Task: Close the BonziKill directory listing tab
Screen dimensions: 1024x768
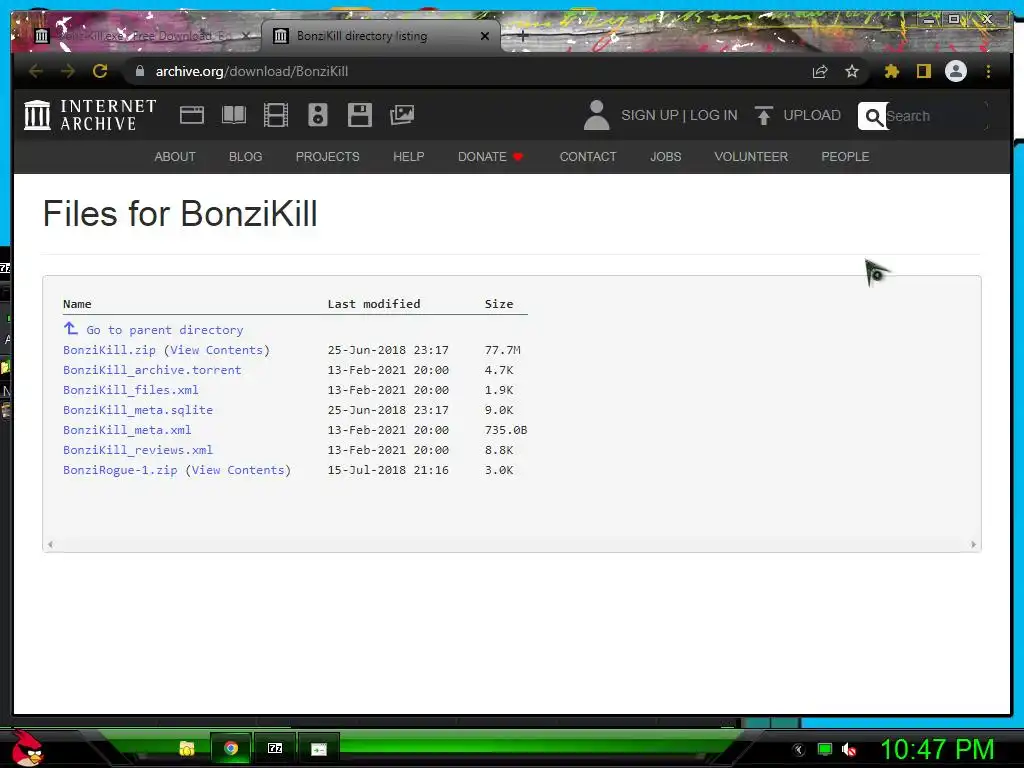Action: [485, 36]
